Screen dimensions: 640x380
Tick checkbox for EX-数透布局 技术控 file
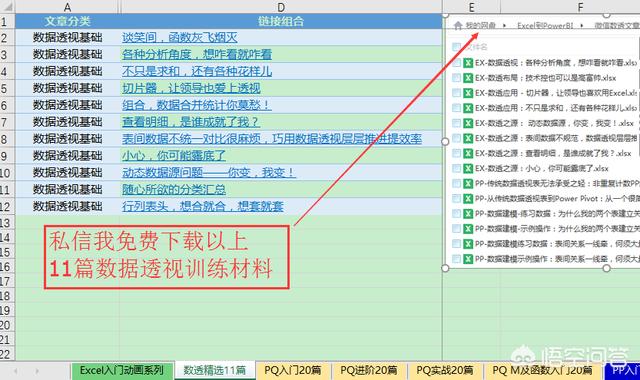point(456,78)
